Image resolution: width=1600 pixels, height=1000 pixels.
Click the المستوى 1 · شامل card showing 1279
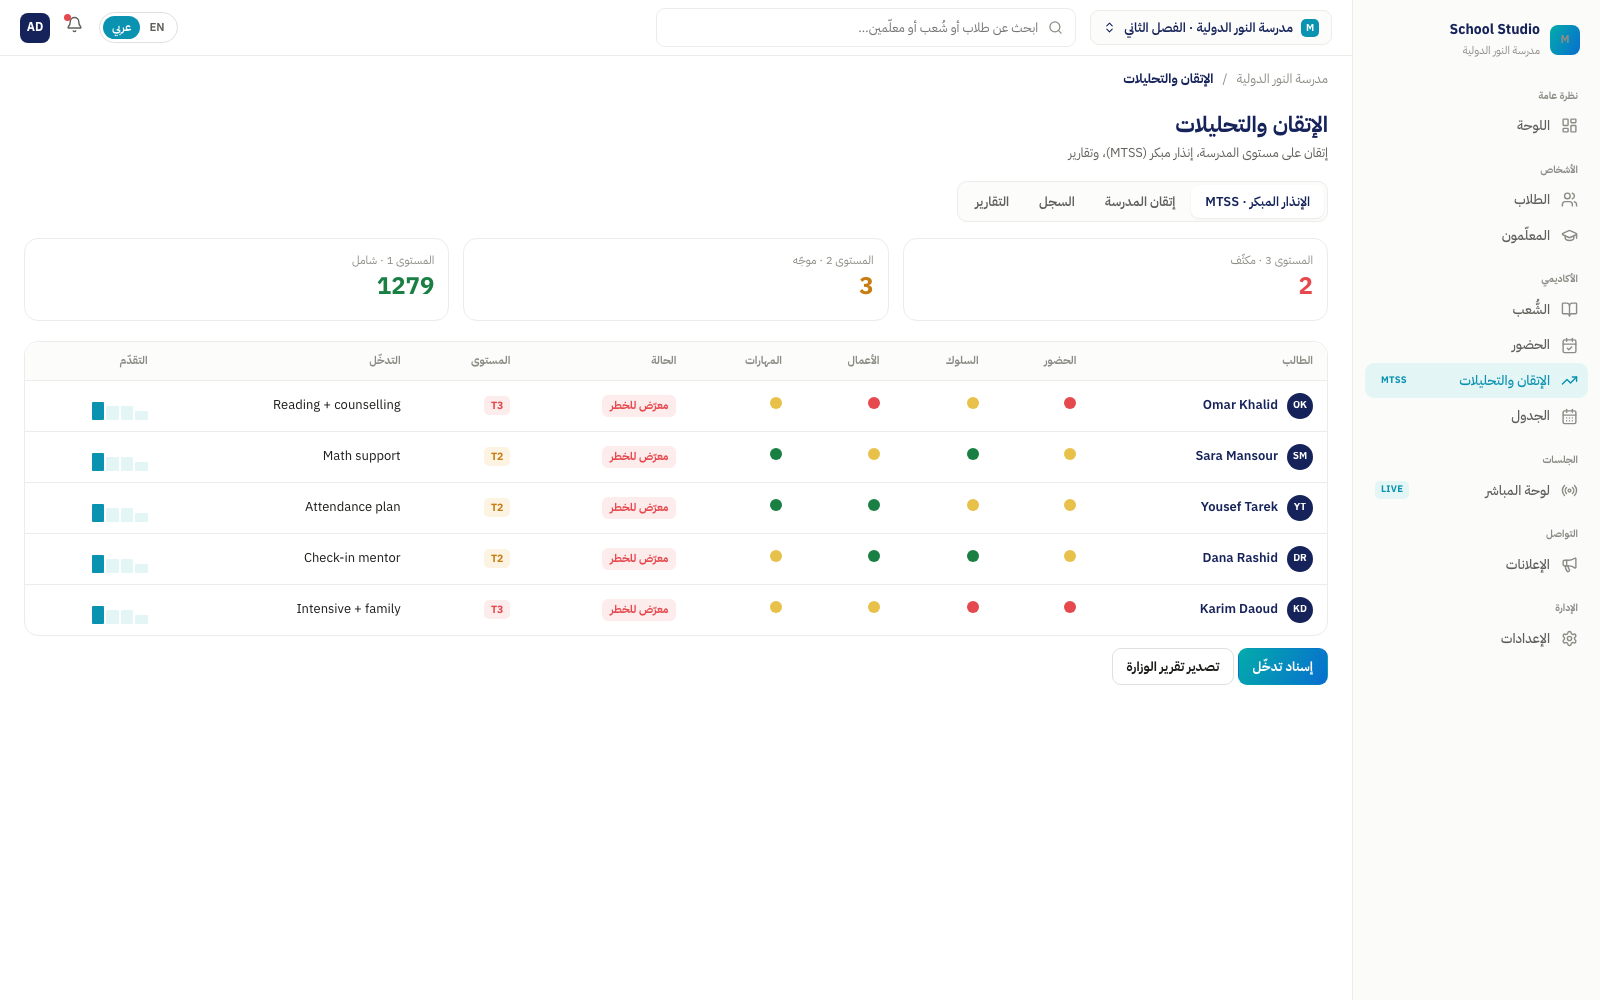(236, 280)
